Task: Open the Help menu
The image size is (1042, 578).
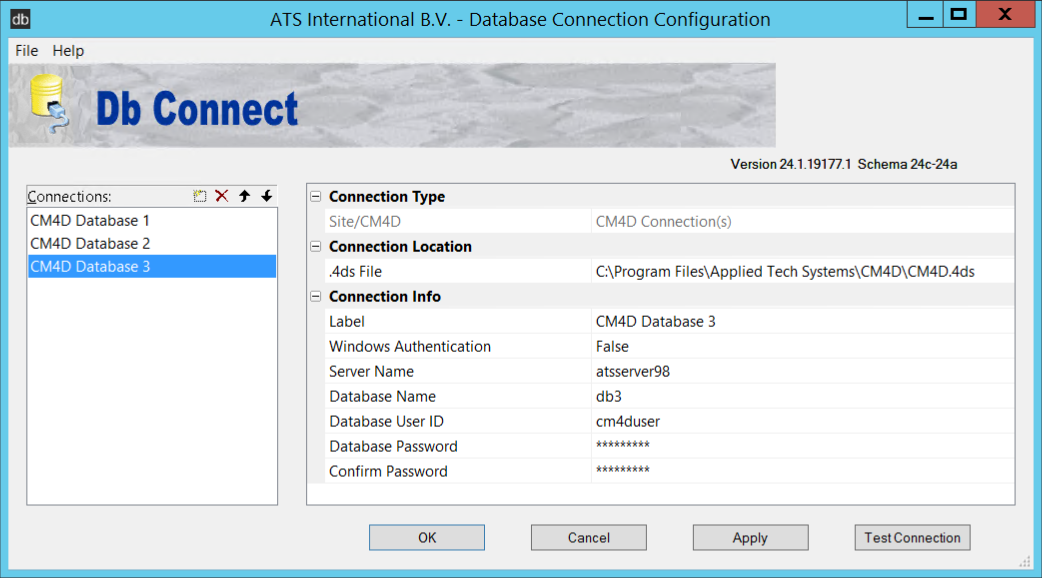Action: click(68, 50)
